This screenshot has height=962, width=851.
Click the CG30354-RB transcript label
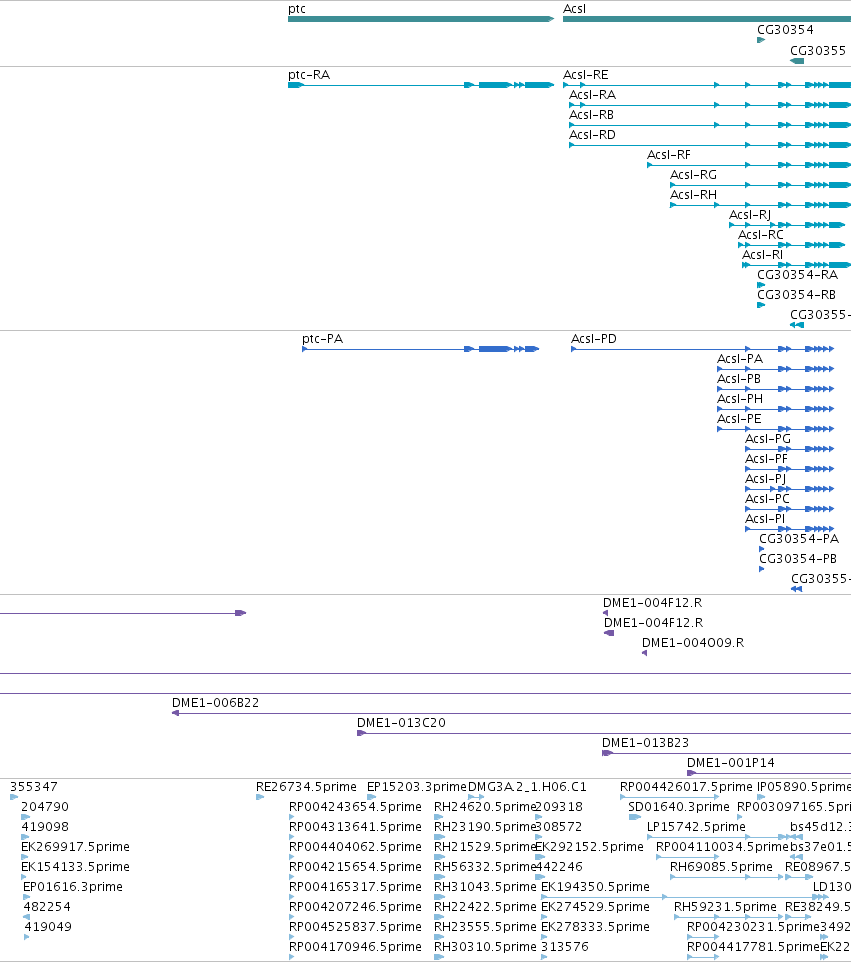tap(796, 294)
